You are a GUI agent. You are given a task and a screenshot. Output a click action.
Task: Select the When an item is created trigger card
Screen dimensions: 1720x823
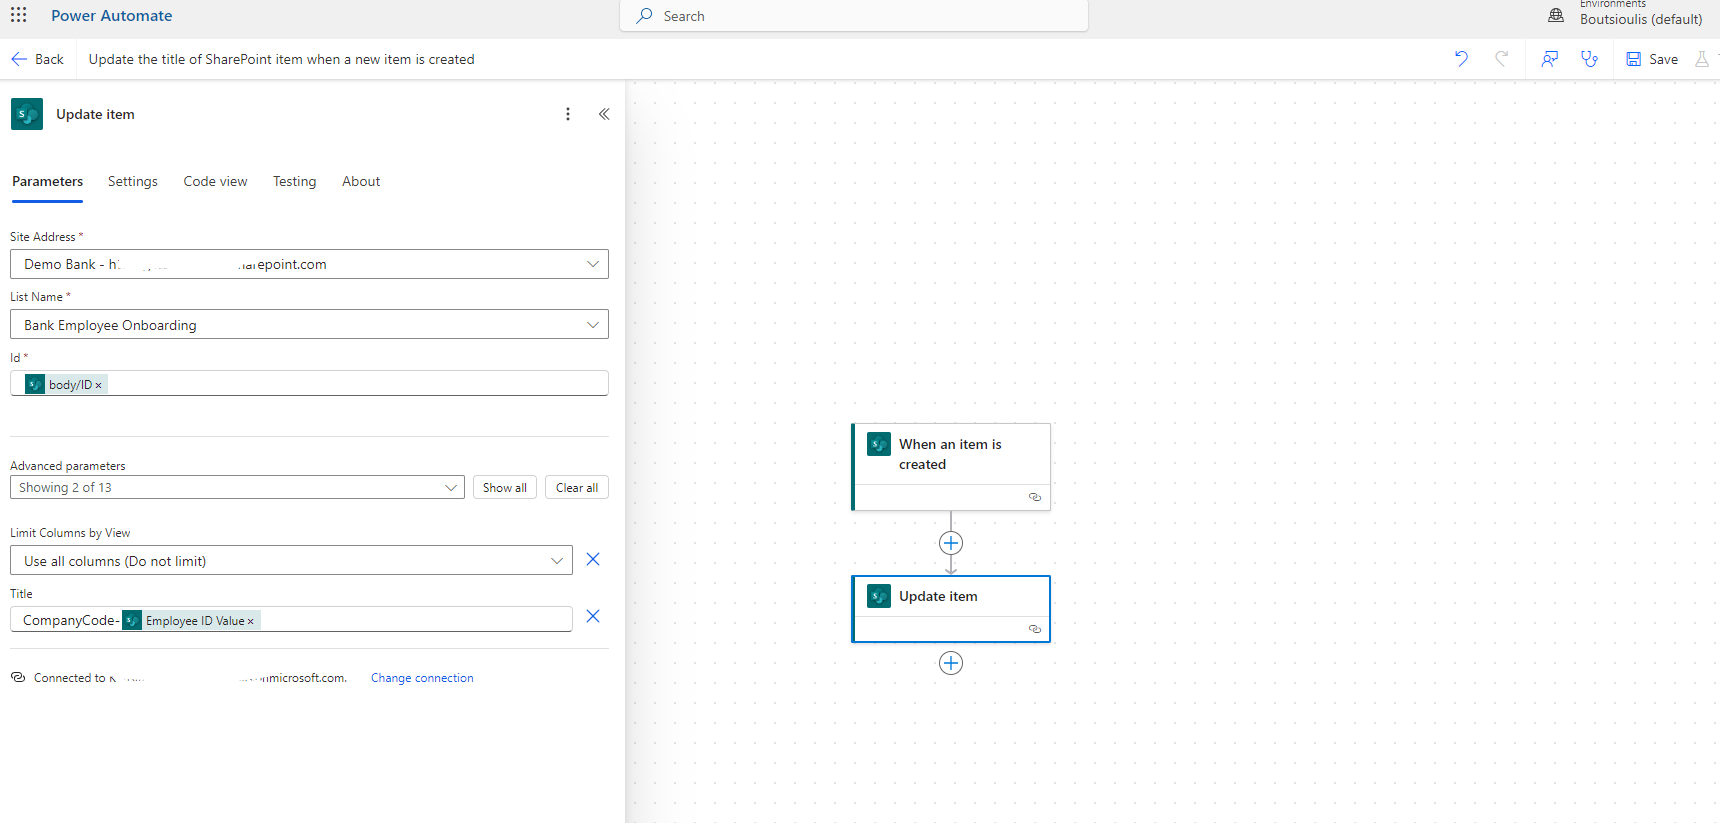click(x=951, y=467)
